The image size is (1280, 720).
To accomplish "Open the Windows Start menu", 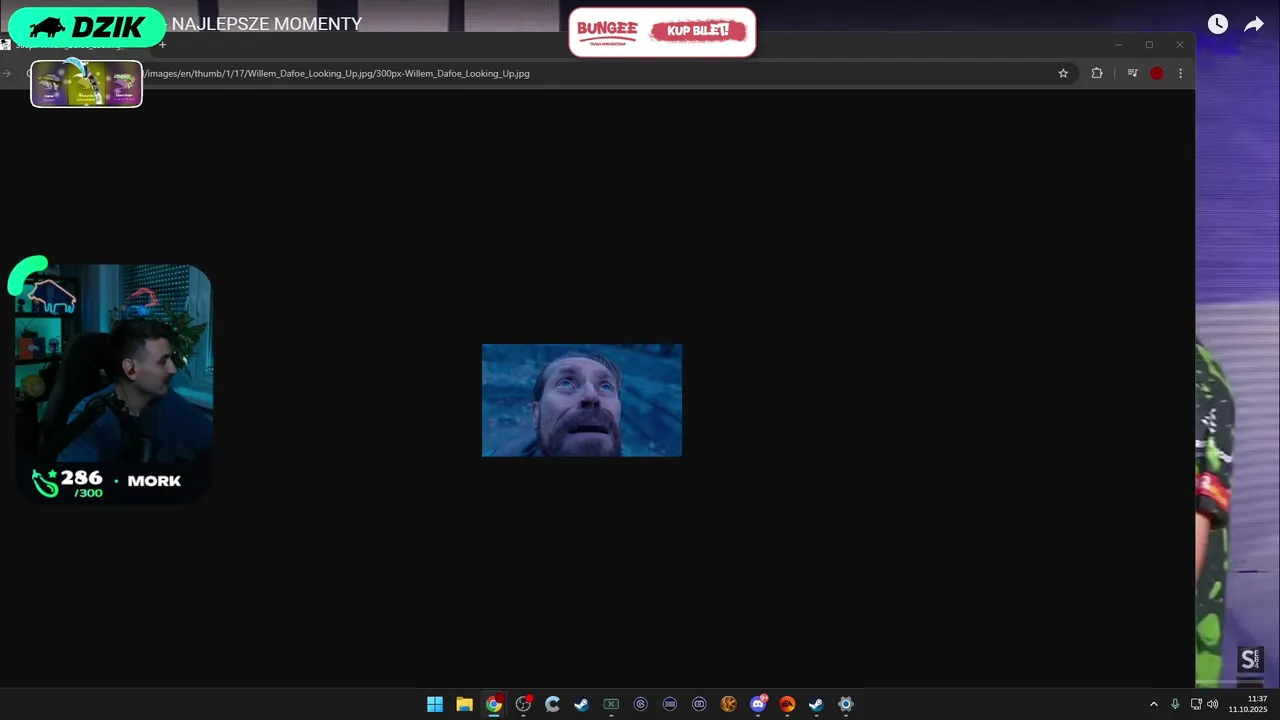I will click(435, 704).
